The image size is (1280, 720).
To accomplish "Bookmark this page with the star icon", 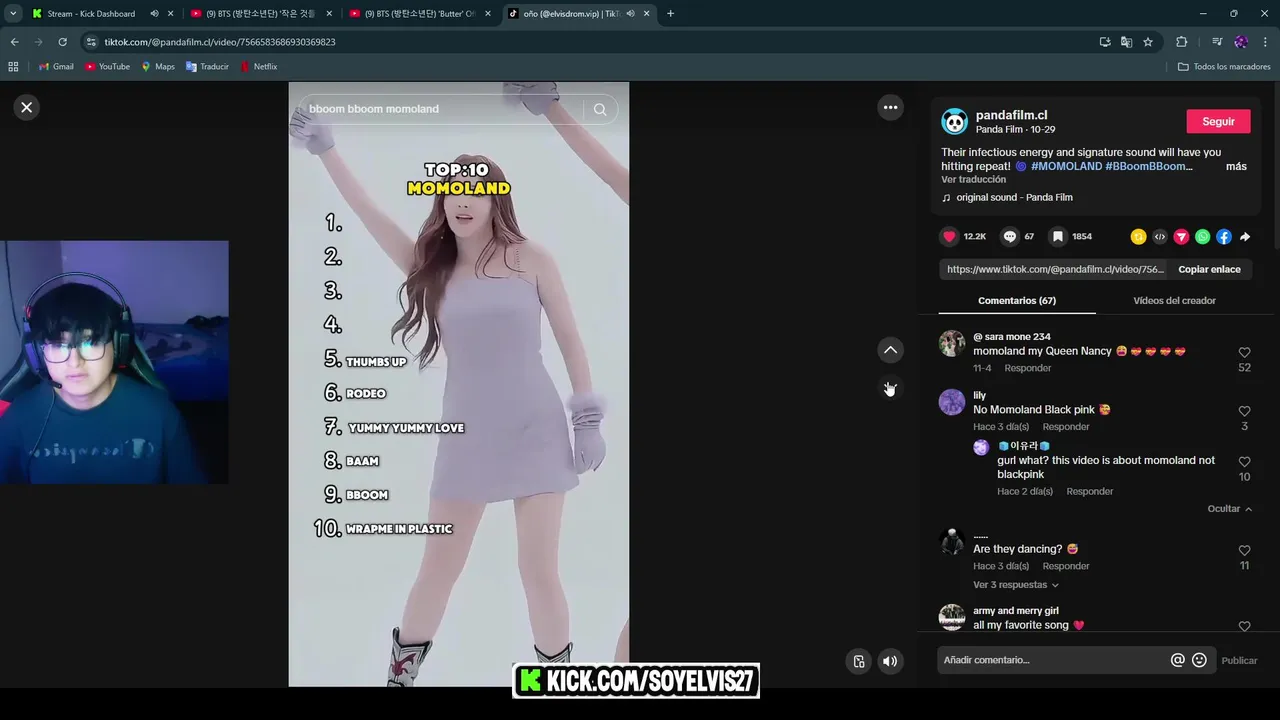I will coord(1148,42).
